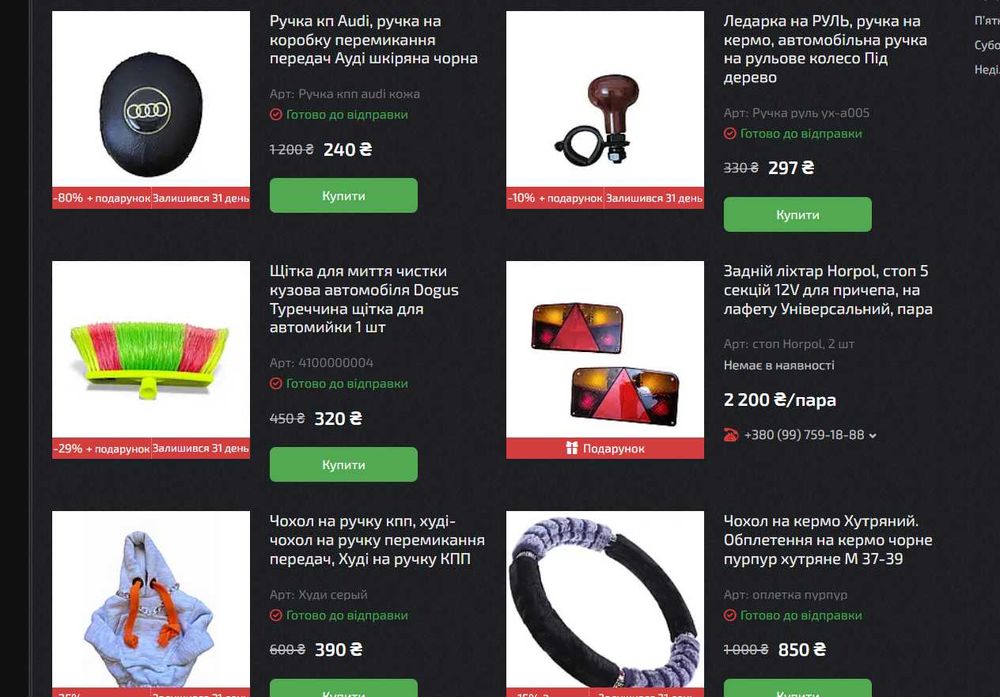Click the ready-to-ship check icon for steering wheel knob
The image size is (1000, 697).
[x=730, y=133]
